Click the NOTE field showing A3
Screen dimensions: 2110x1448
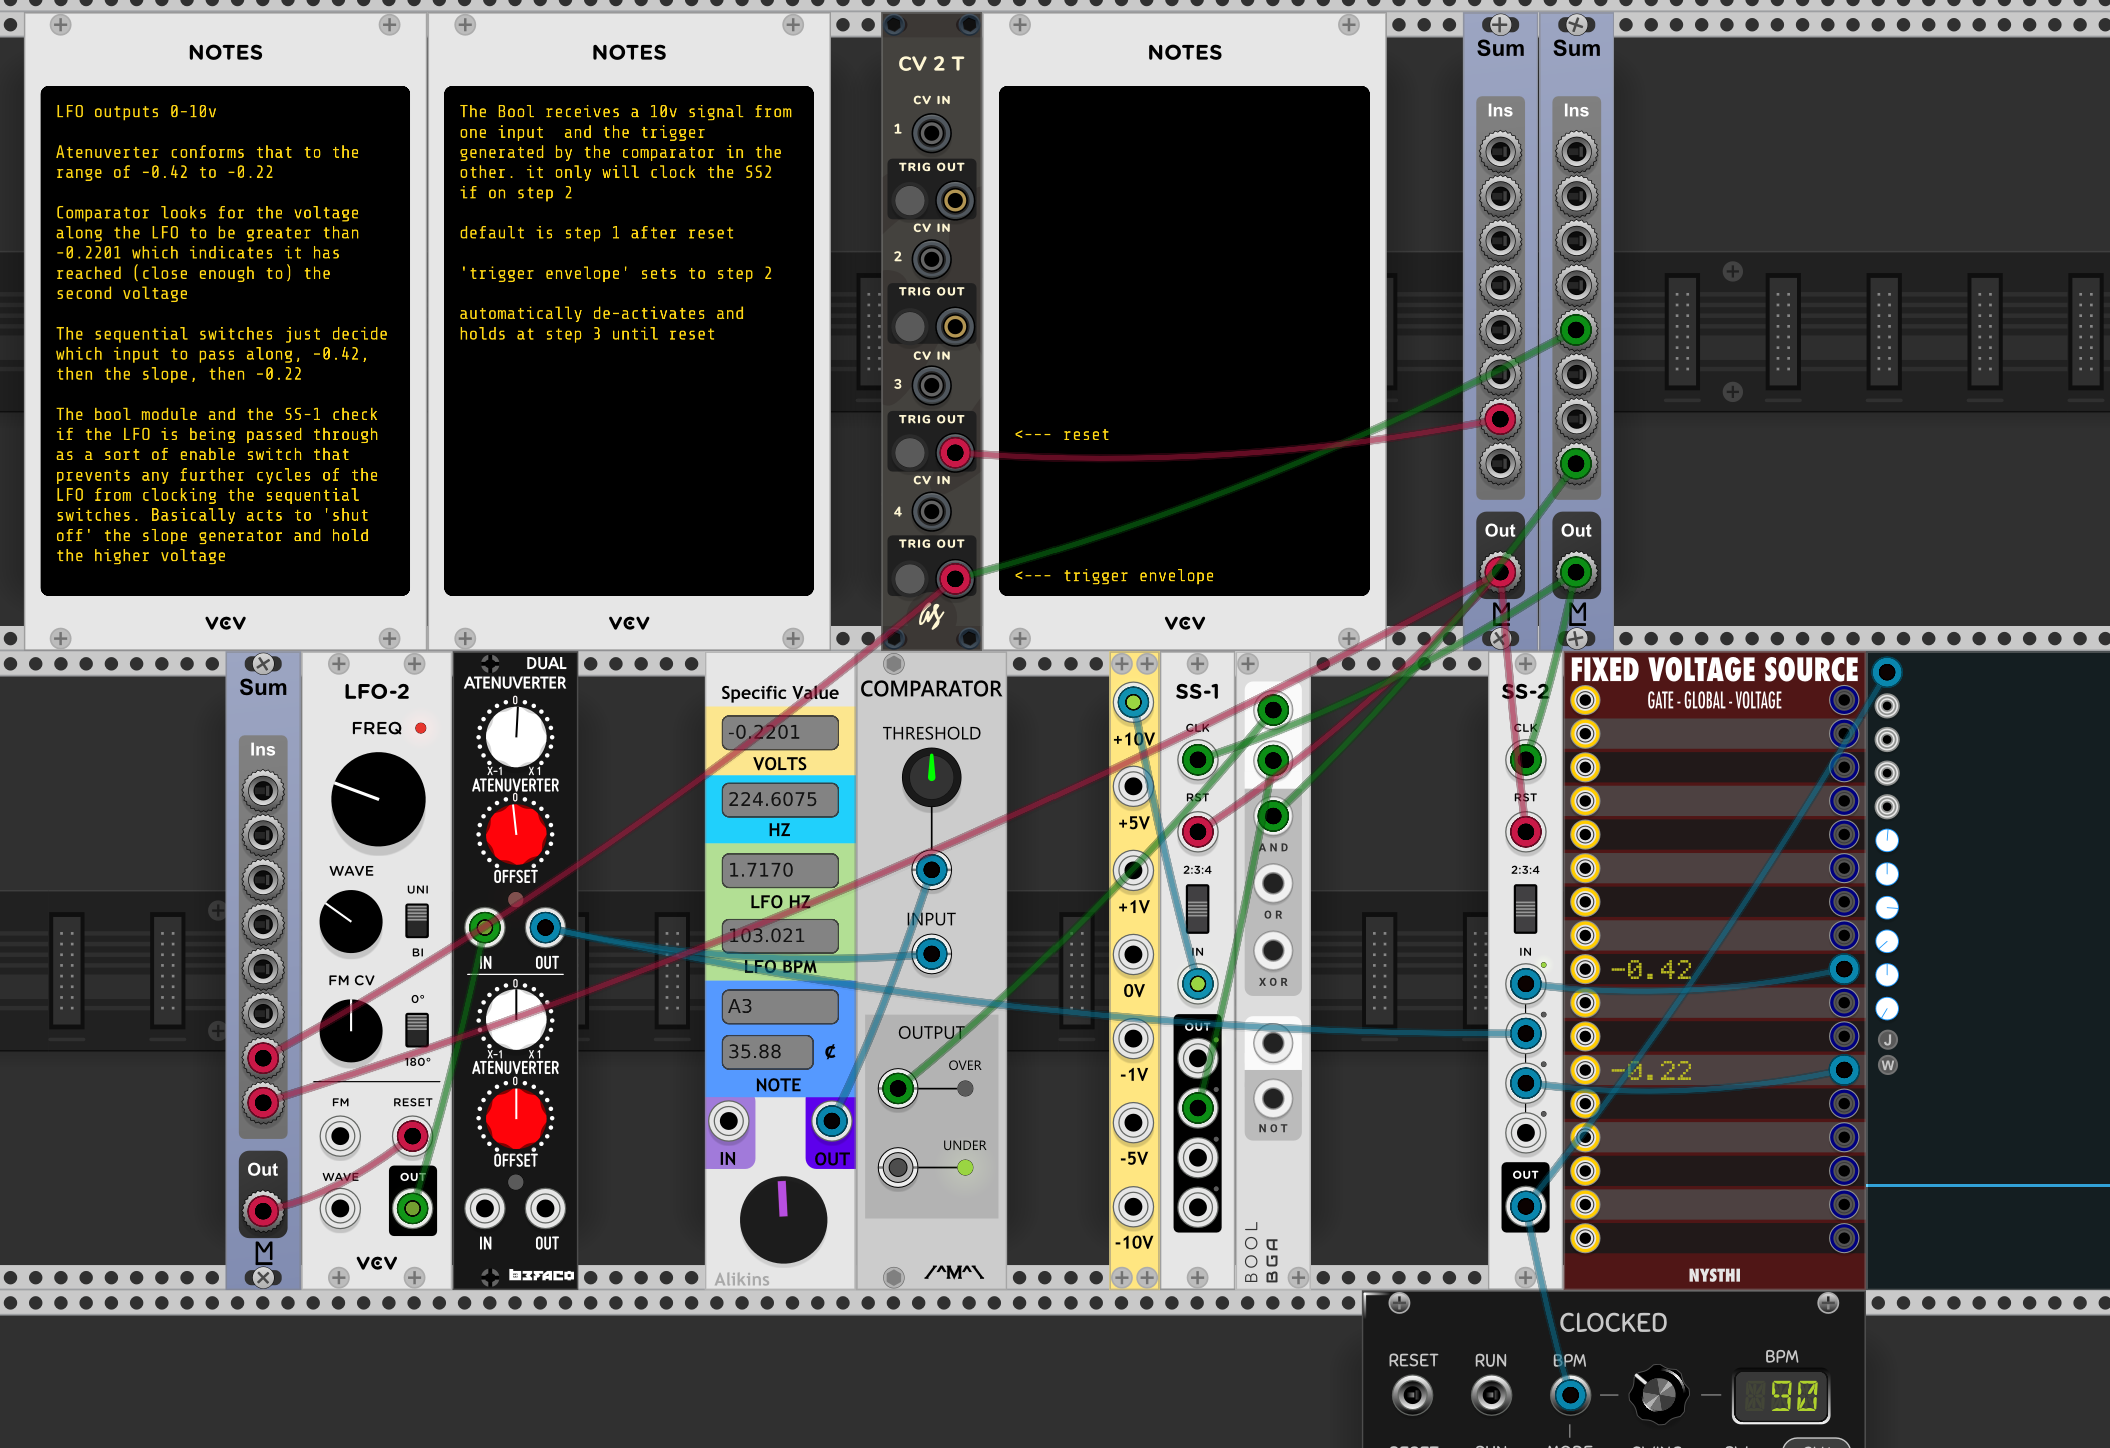point(780,1006)
